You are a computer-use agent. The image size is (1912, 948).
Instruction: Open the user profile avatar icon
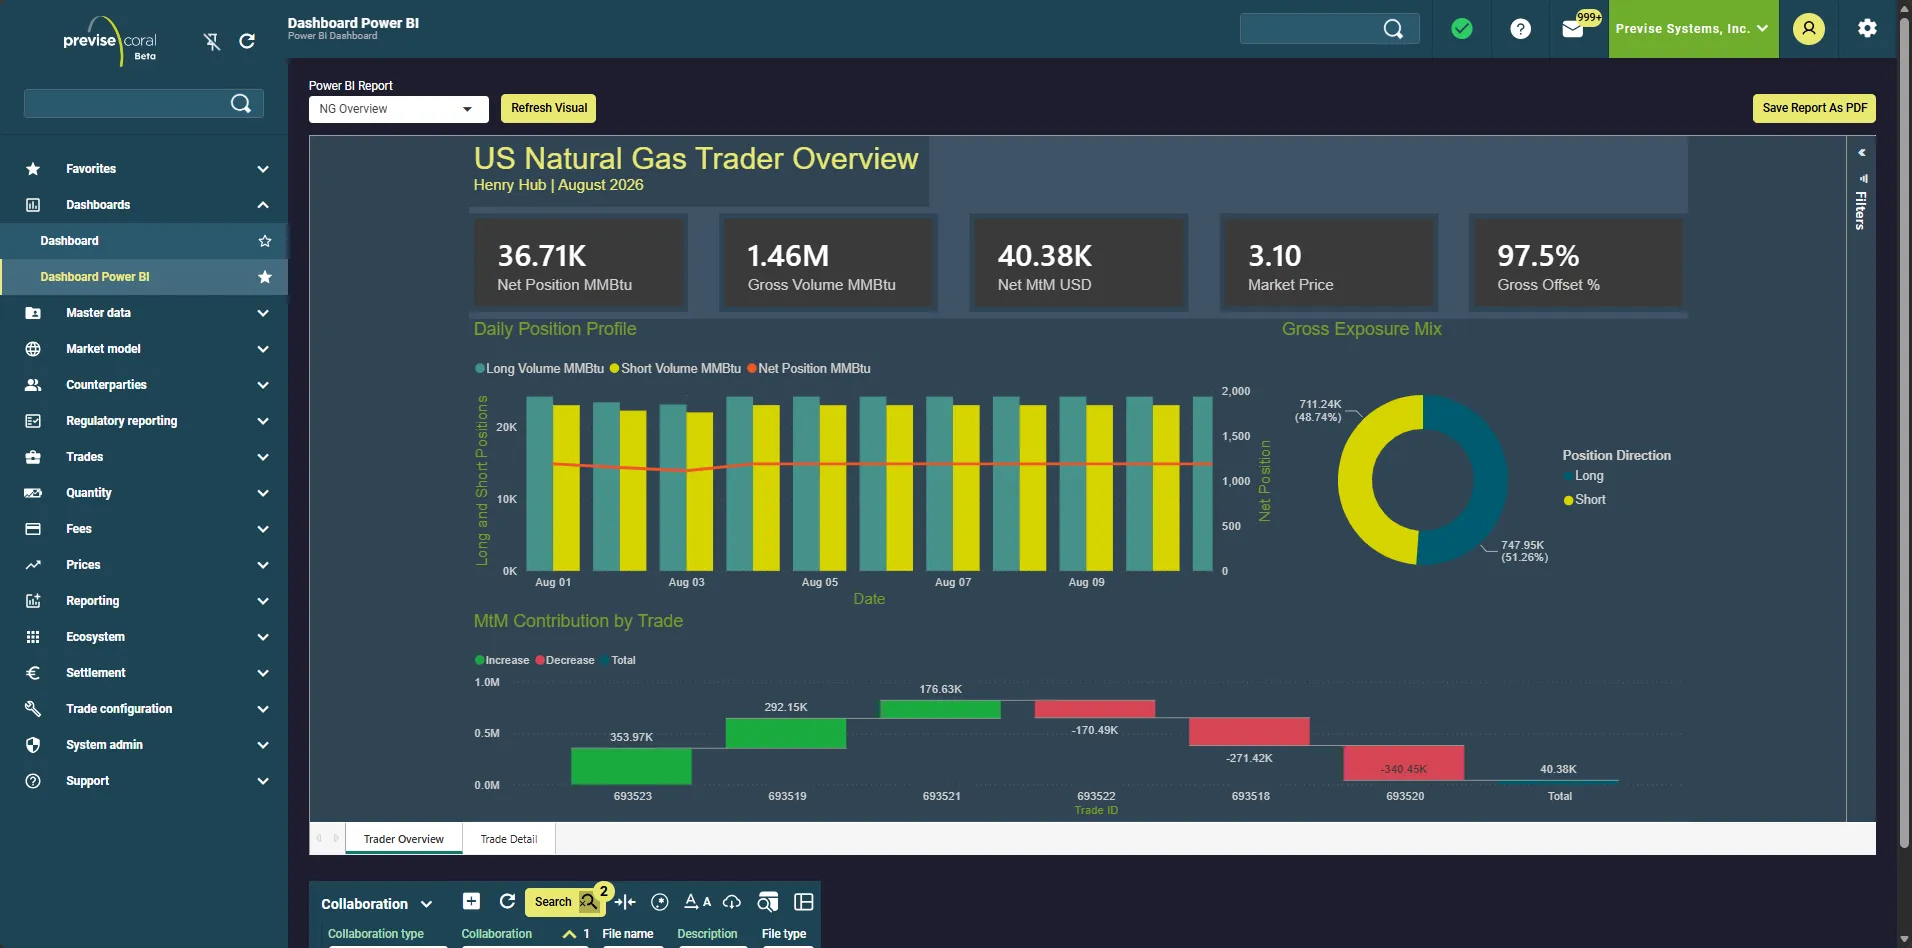(1809, 29)
